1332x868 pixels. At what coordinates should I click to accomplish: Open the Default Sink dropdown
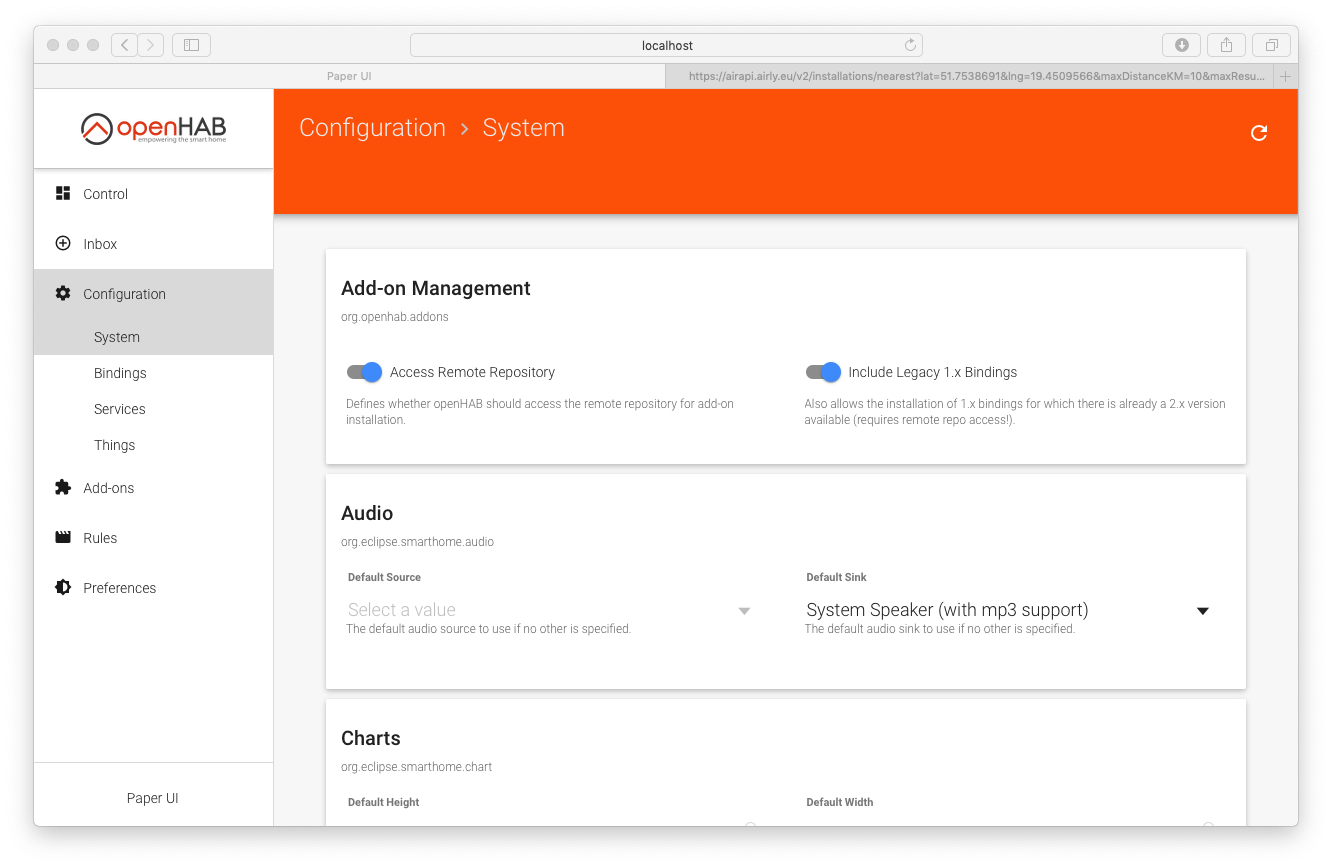(1008, 610)
